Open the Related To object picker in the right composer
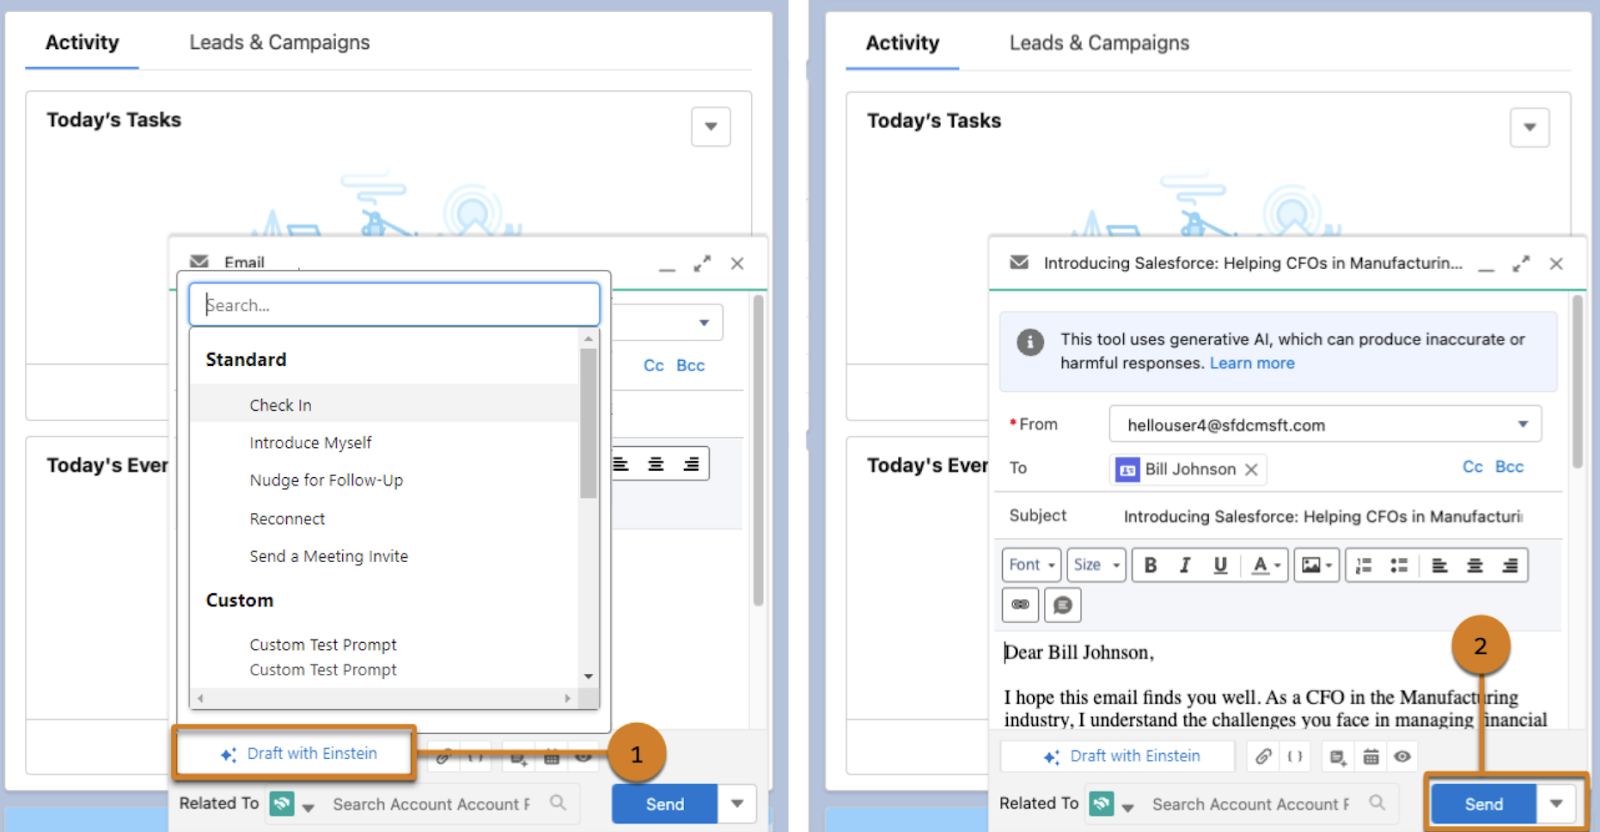The width and height of the screenshot is (1600, 832). tap(1113, 804)
